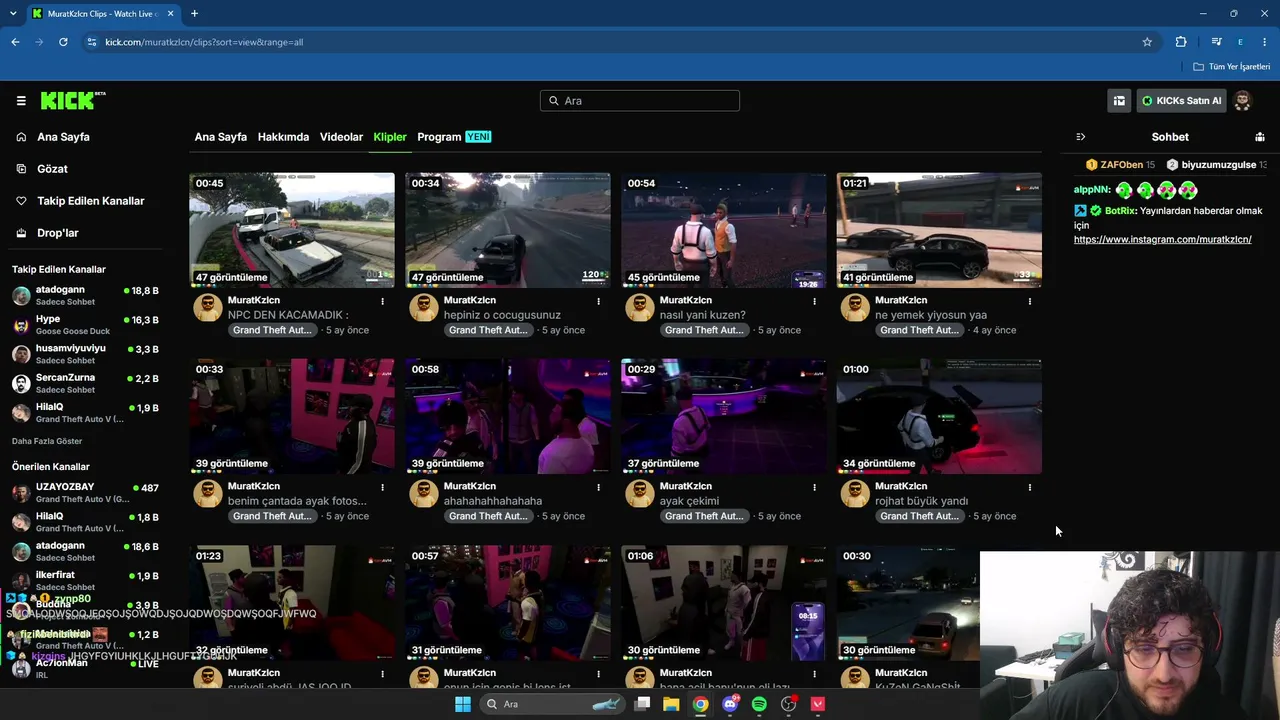
Task: Open the muratkzlcn Instagram link in chat
Action: (x=1162, y=240)
